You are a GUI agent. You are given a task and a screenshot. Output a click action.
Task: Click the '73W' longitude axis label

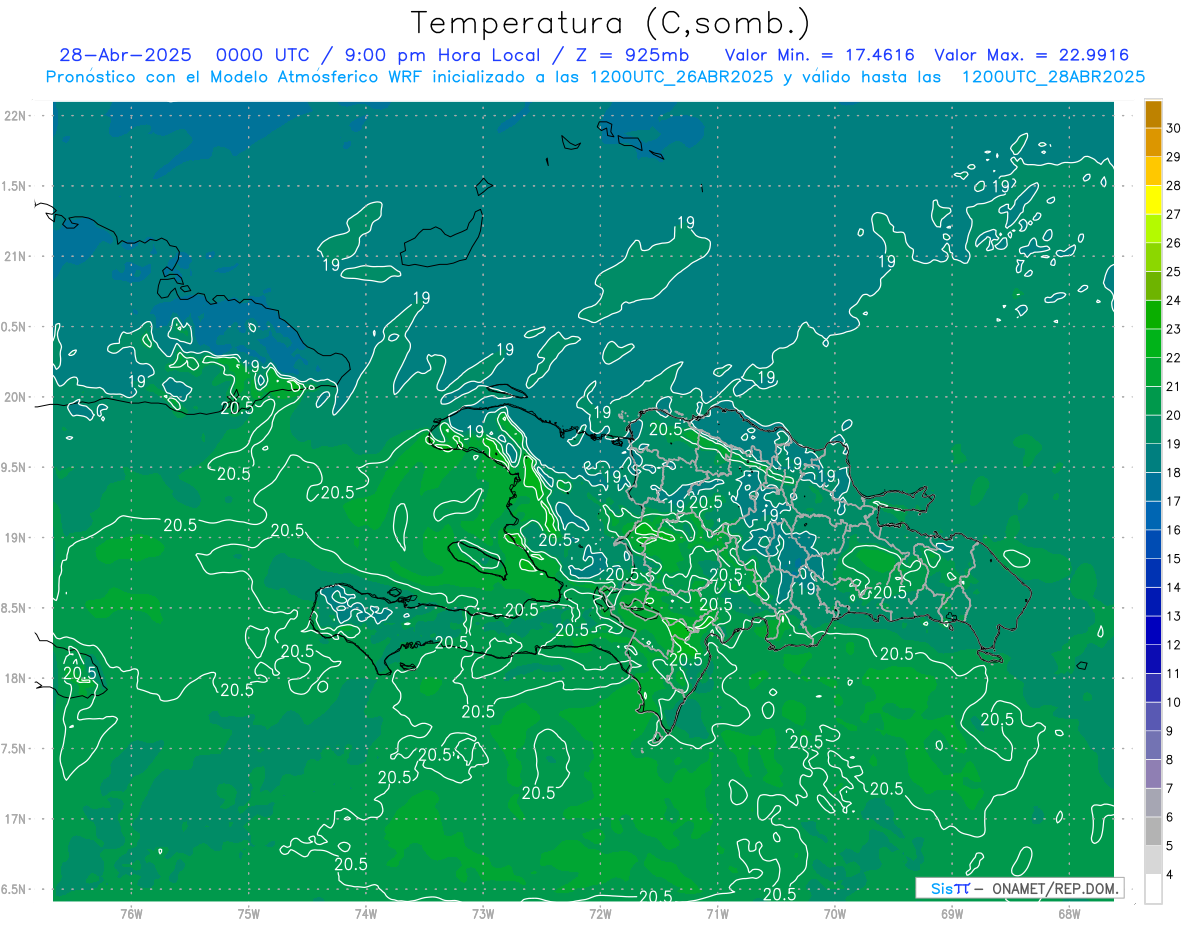(483, 913)
